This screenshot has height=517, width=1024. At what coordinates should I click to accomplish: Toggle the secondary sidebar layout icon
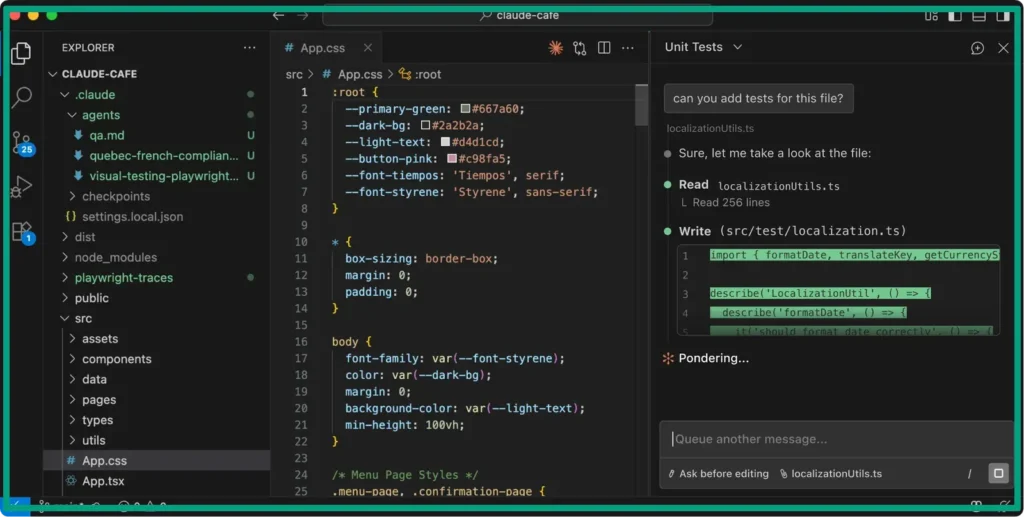[1003, 16]
